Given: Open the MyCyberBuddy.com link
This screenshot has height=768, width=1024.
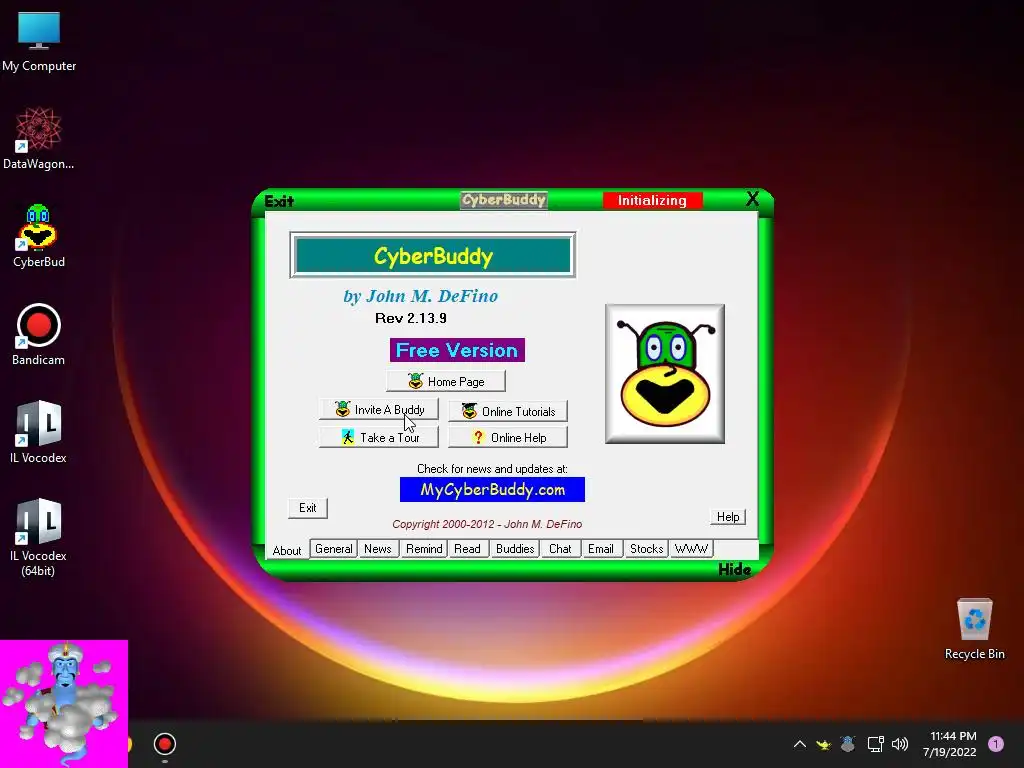Looking at the screenshot, I should [492, 490].
